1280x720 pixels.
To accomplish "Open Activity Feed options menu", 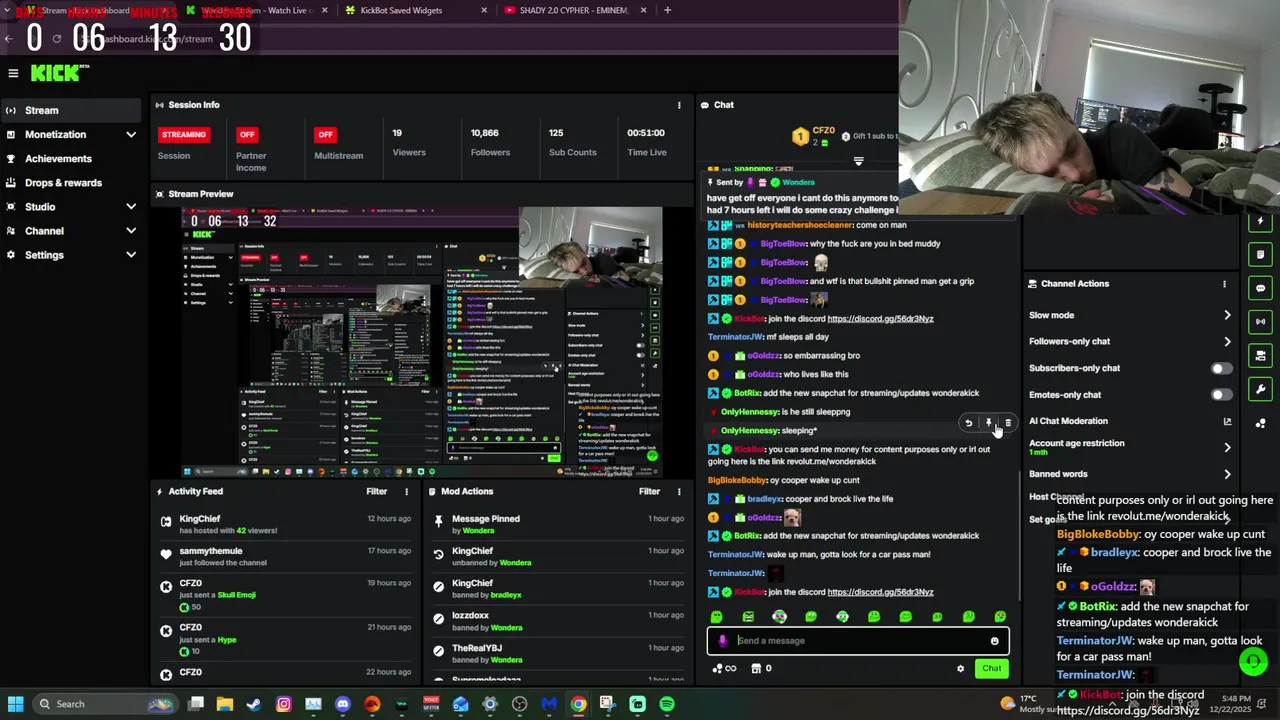I will click(406, 491).
